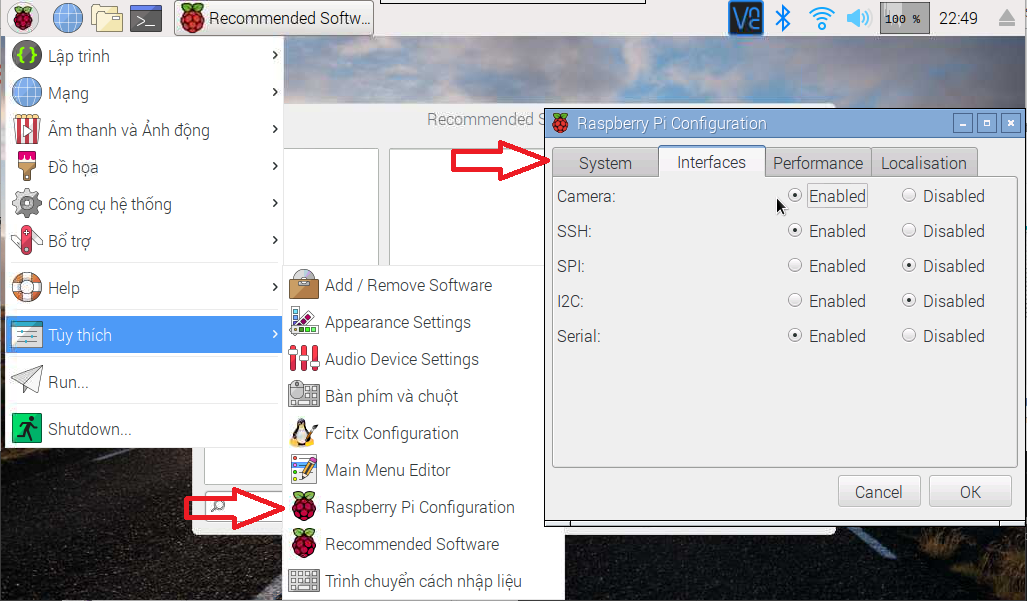Click the Add / Remove Software package icon
1027x601 pixels.
coord(304,285)
